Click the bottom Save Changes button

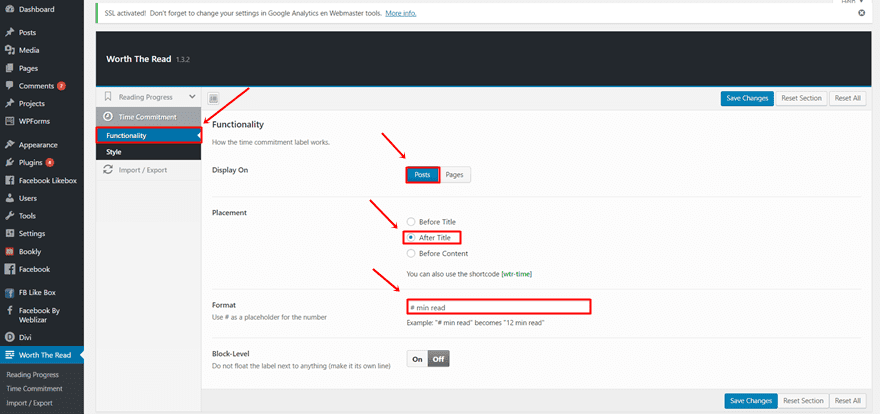750,401
